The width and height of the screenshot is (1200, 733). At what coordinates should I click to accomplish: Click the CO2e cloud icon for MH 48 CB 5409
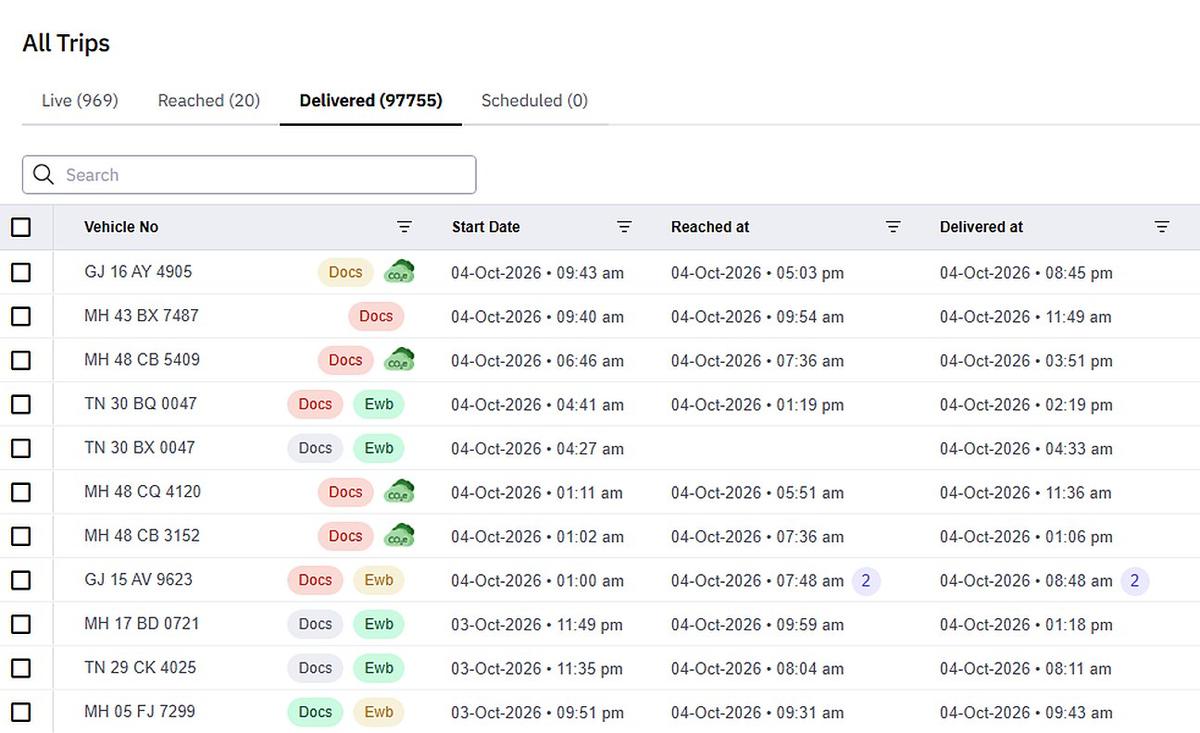400,360
